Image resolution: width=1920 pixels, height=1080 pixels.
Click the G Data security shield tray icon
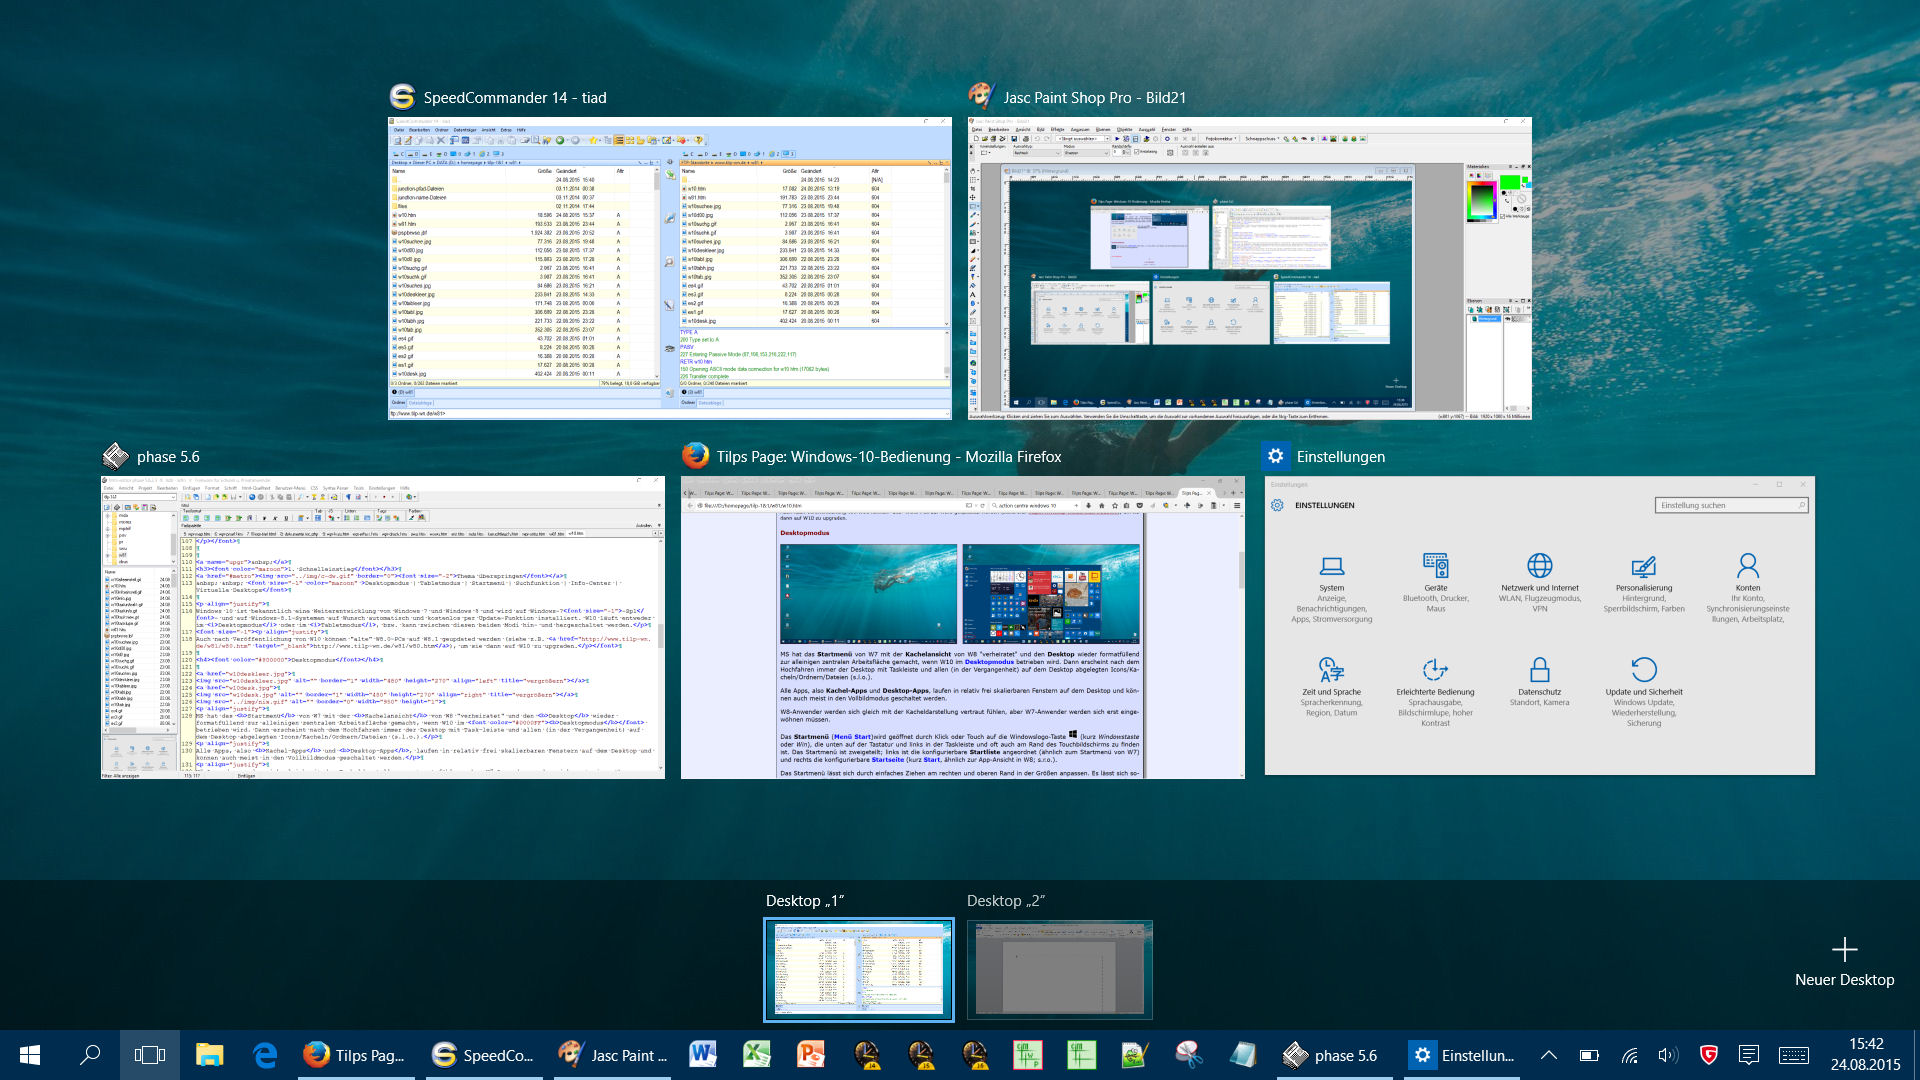(1709, 1055)
